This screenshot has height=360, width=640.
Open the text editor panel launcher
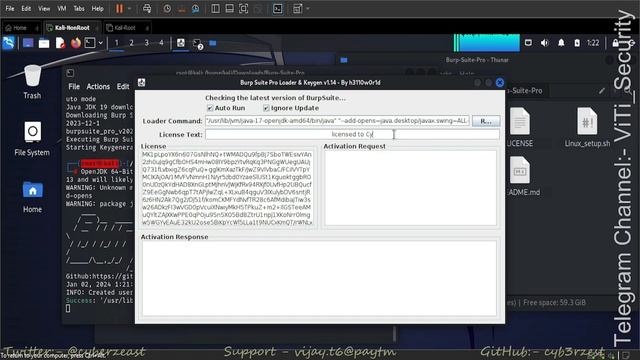click(60, 43)
